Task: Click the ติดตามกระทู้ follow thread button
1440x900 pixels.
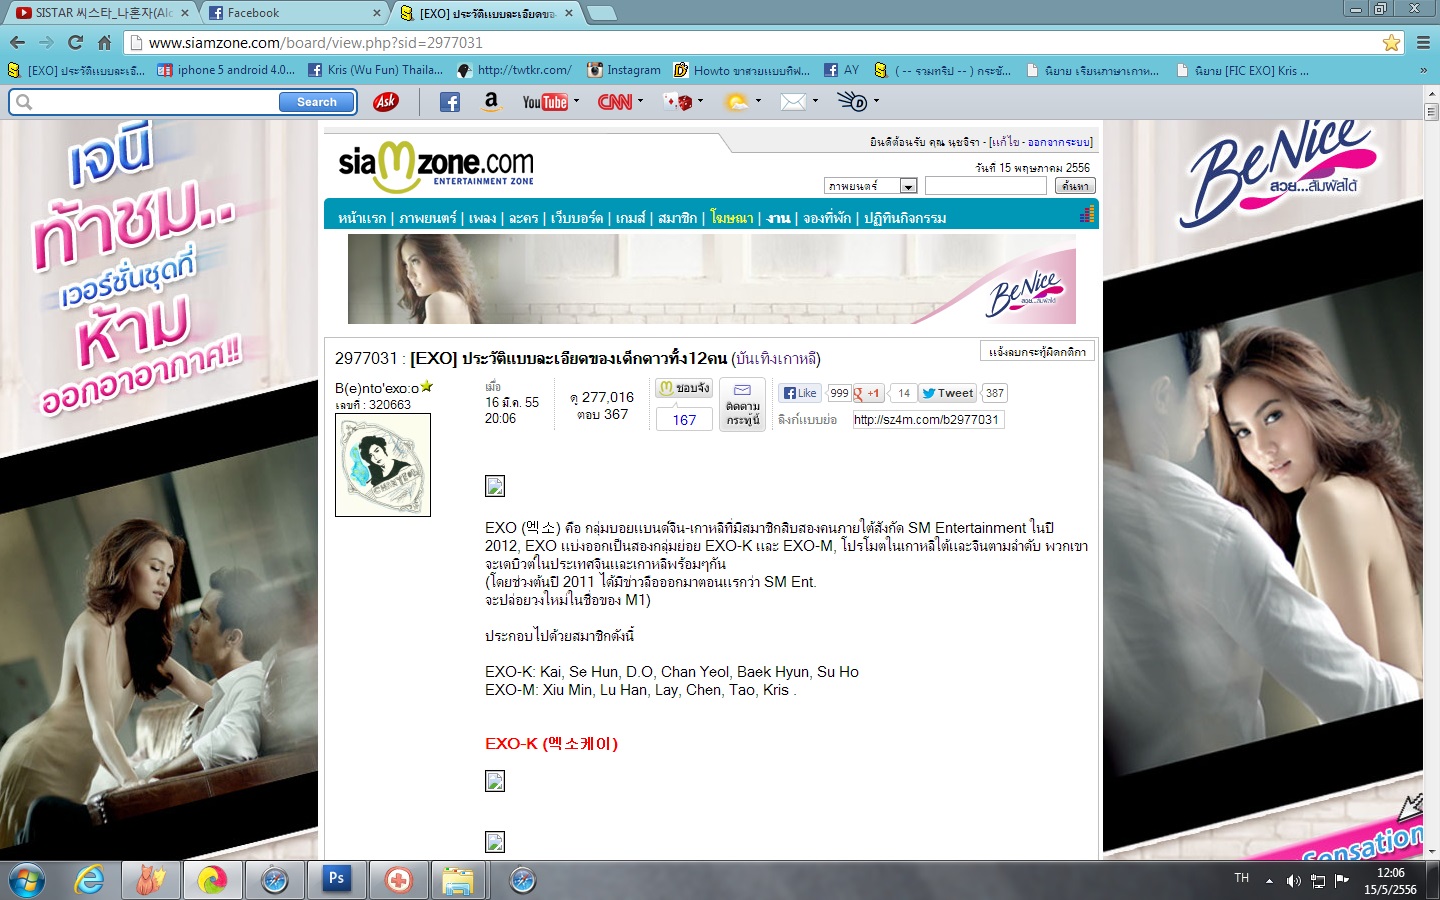Action: (742, 405)
